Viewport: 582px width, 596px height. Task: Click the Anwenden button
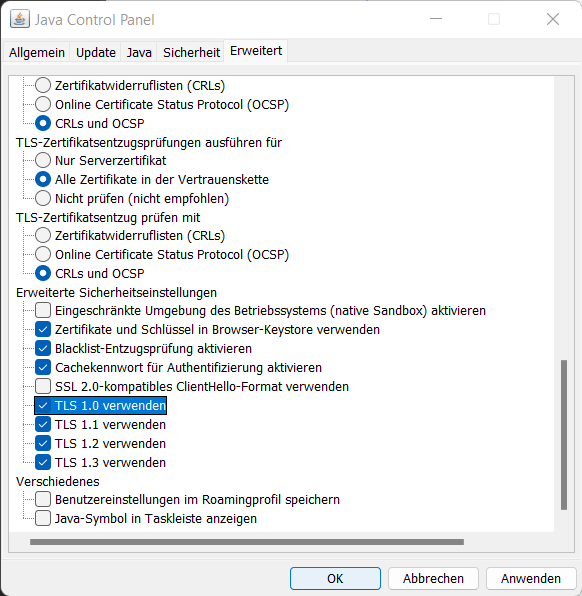click(531, 578)
